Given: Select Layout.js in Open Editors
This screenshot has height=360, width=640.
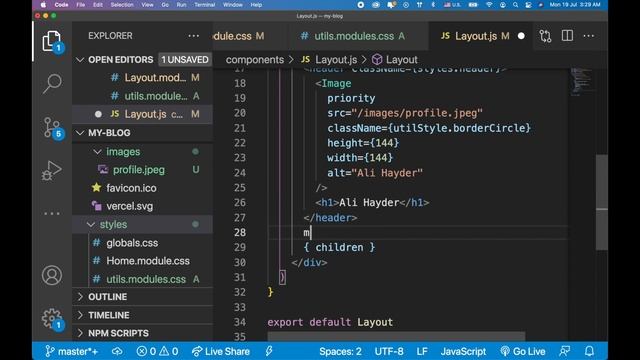Looking at the screenshot, I should 142,114.
